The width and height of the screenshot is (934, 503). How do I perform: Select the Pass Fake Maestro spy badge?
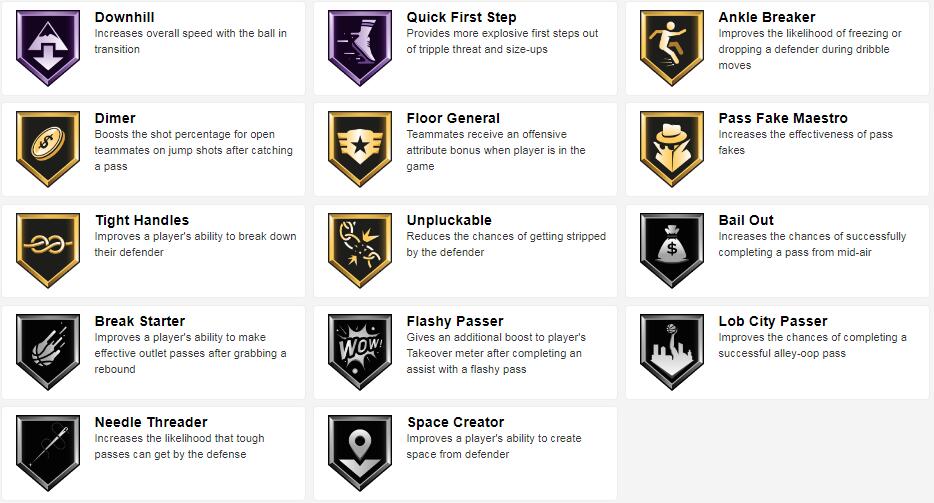point(672,149)
